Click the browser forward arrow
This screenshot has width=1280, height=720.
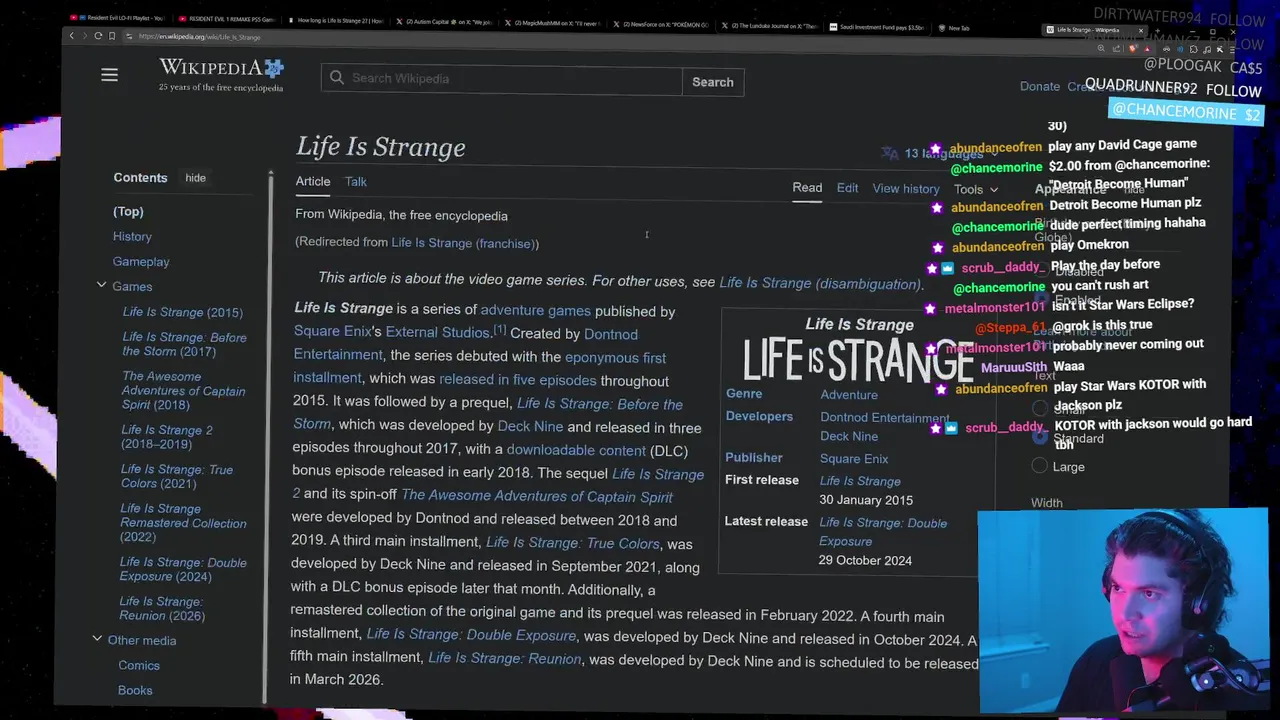tap(84, 36)
